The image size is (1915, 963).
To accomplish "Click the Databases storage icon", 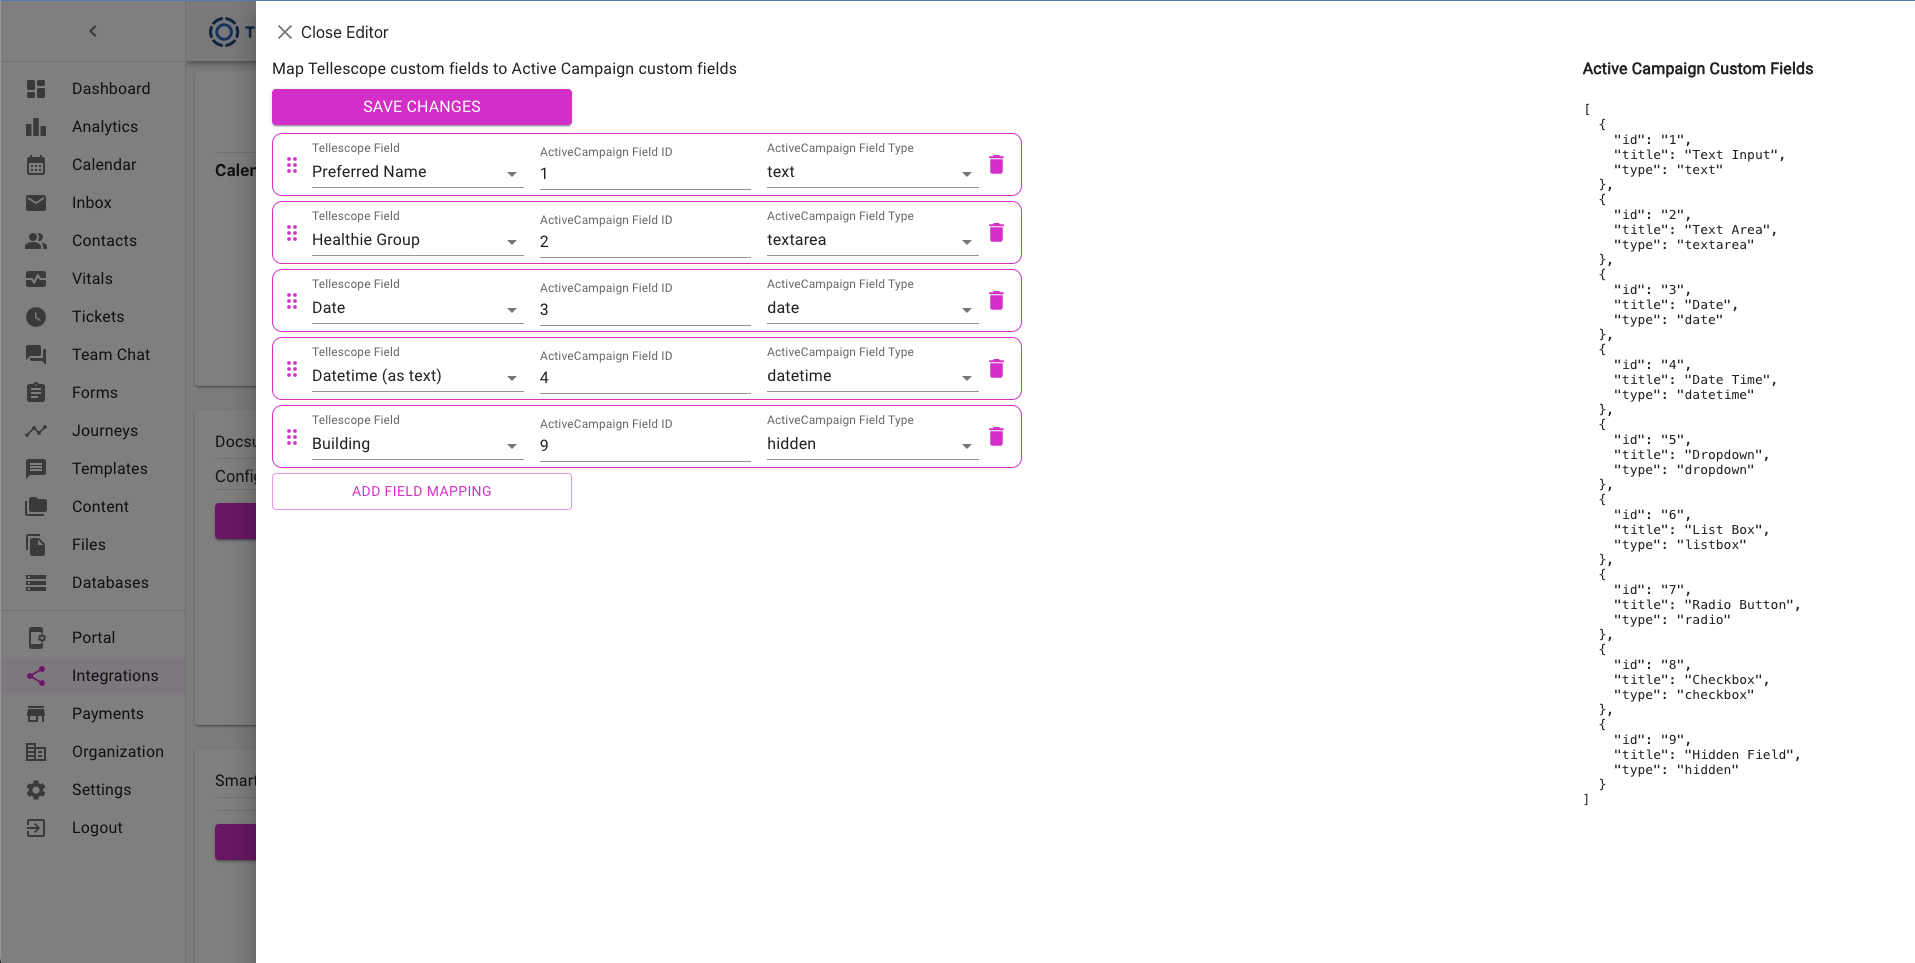I will pyautogui.click(x=36, y=583).
